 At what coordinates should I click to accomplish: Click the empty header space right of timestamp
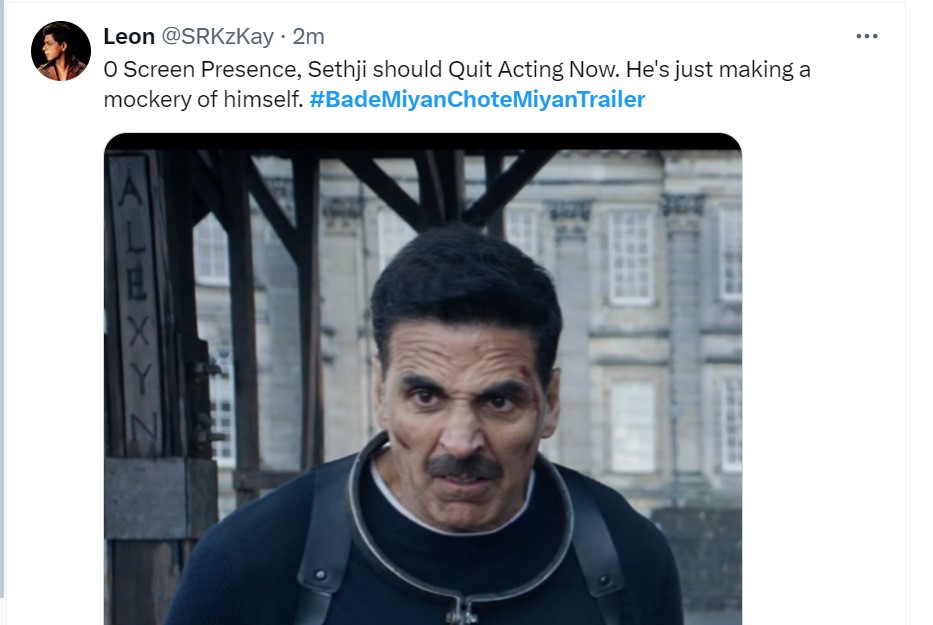[x=580, y=37]
